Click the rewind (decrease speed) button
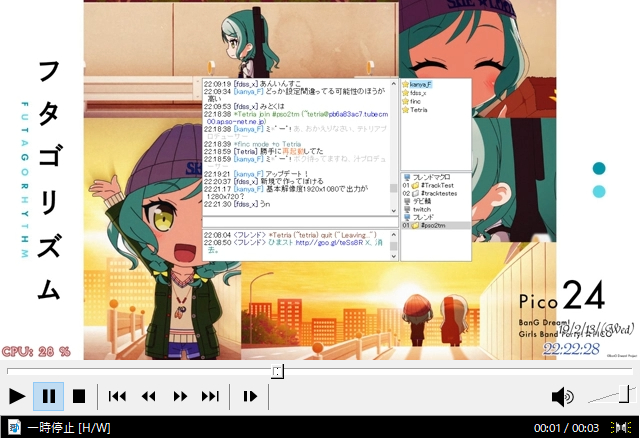640x439 pixels. (148, 396)
